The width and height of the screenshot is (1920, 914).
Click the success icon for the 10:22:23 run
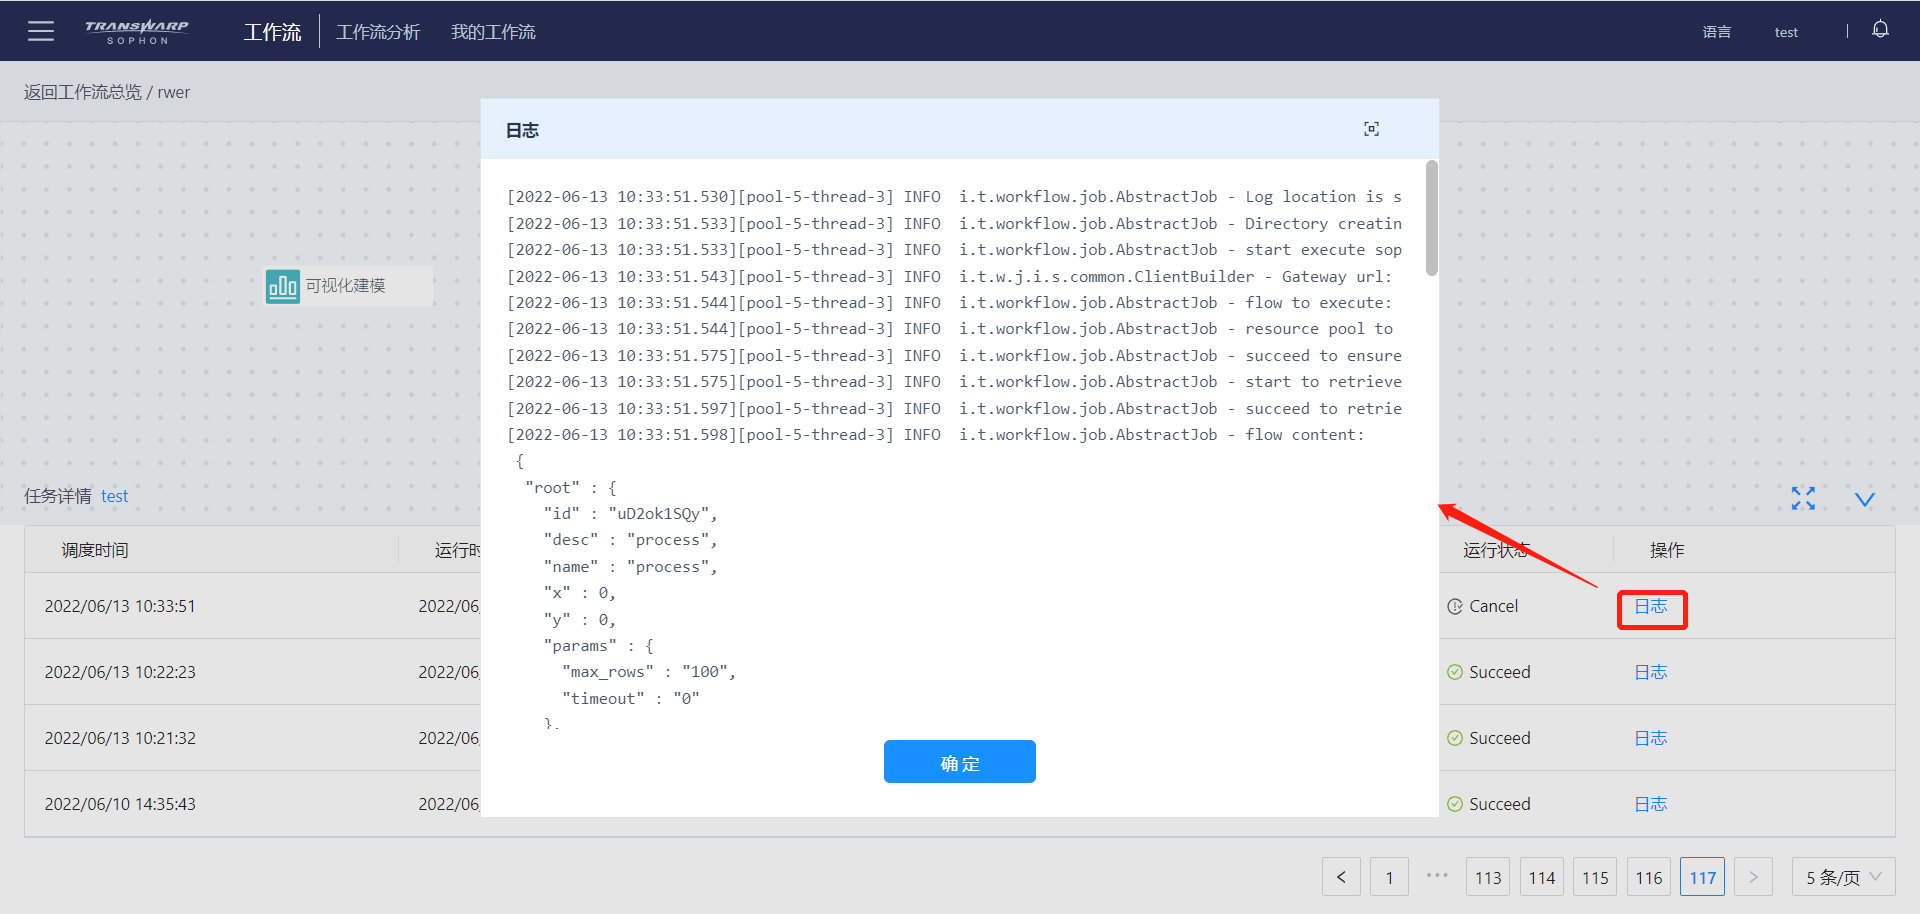tap(1455, 672)
